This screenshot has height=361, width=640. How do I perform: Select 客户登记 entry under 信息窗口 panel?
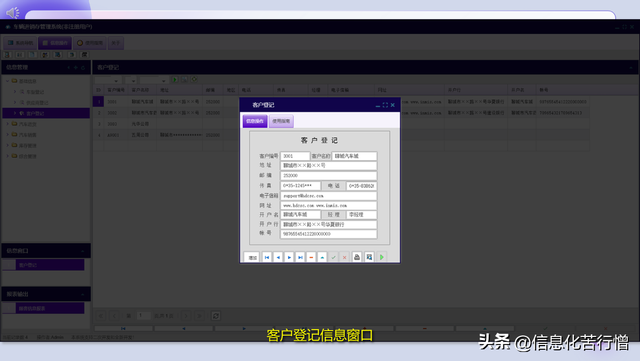(50, 265)
